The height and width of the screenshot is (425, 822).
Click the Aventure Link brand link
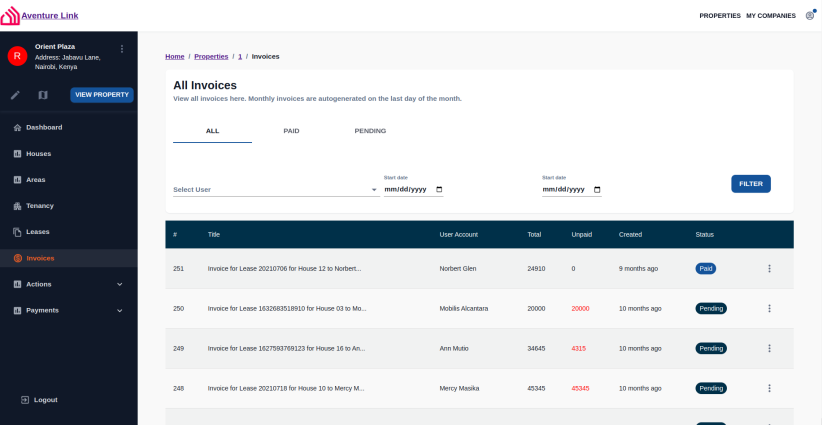coord(50,16)
